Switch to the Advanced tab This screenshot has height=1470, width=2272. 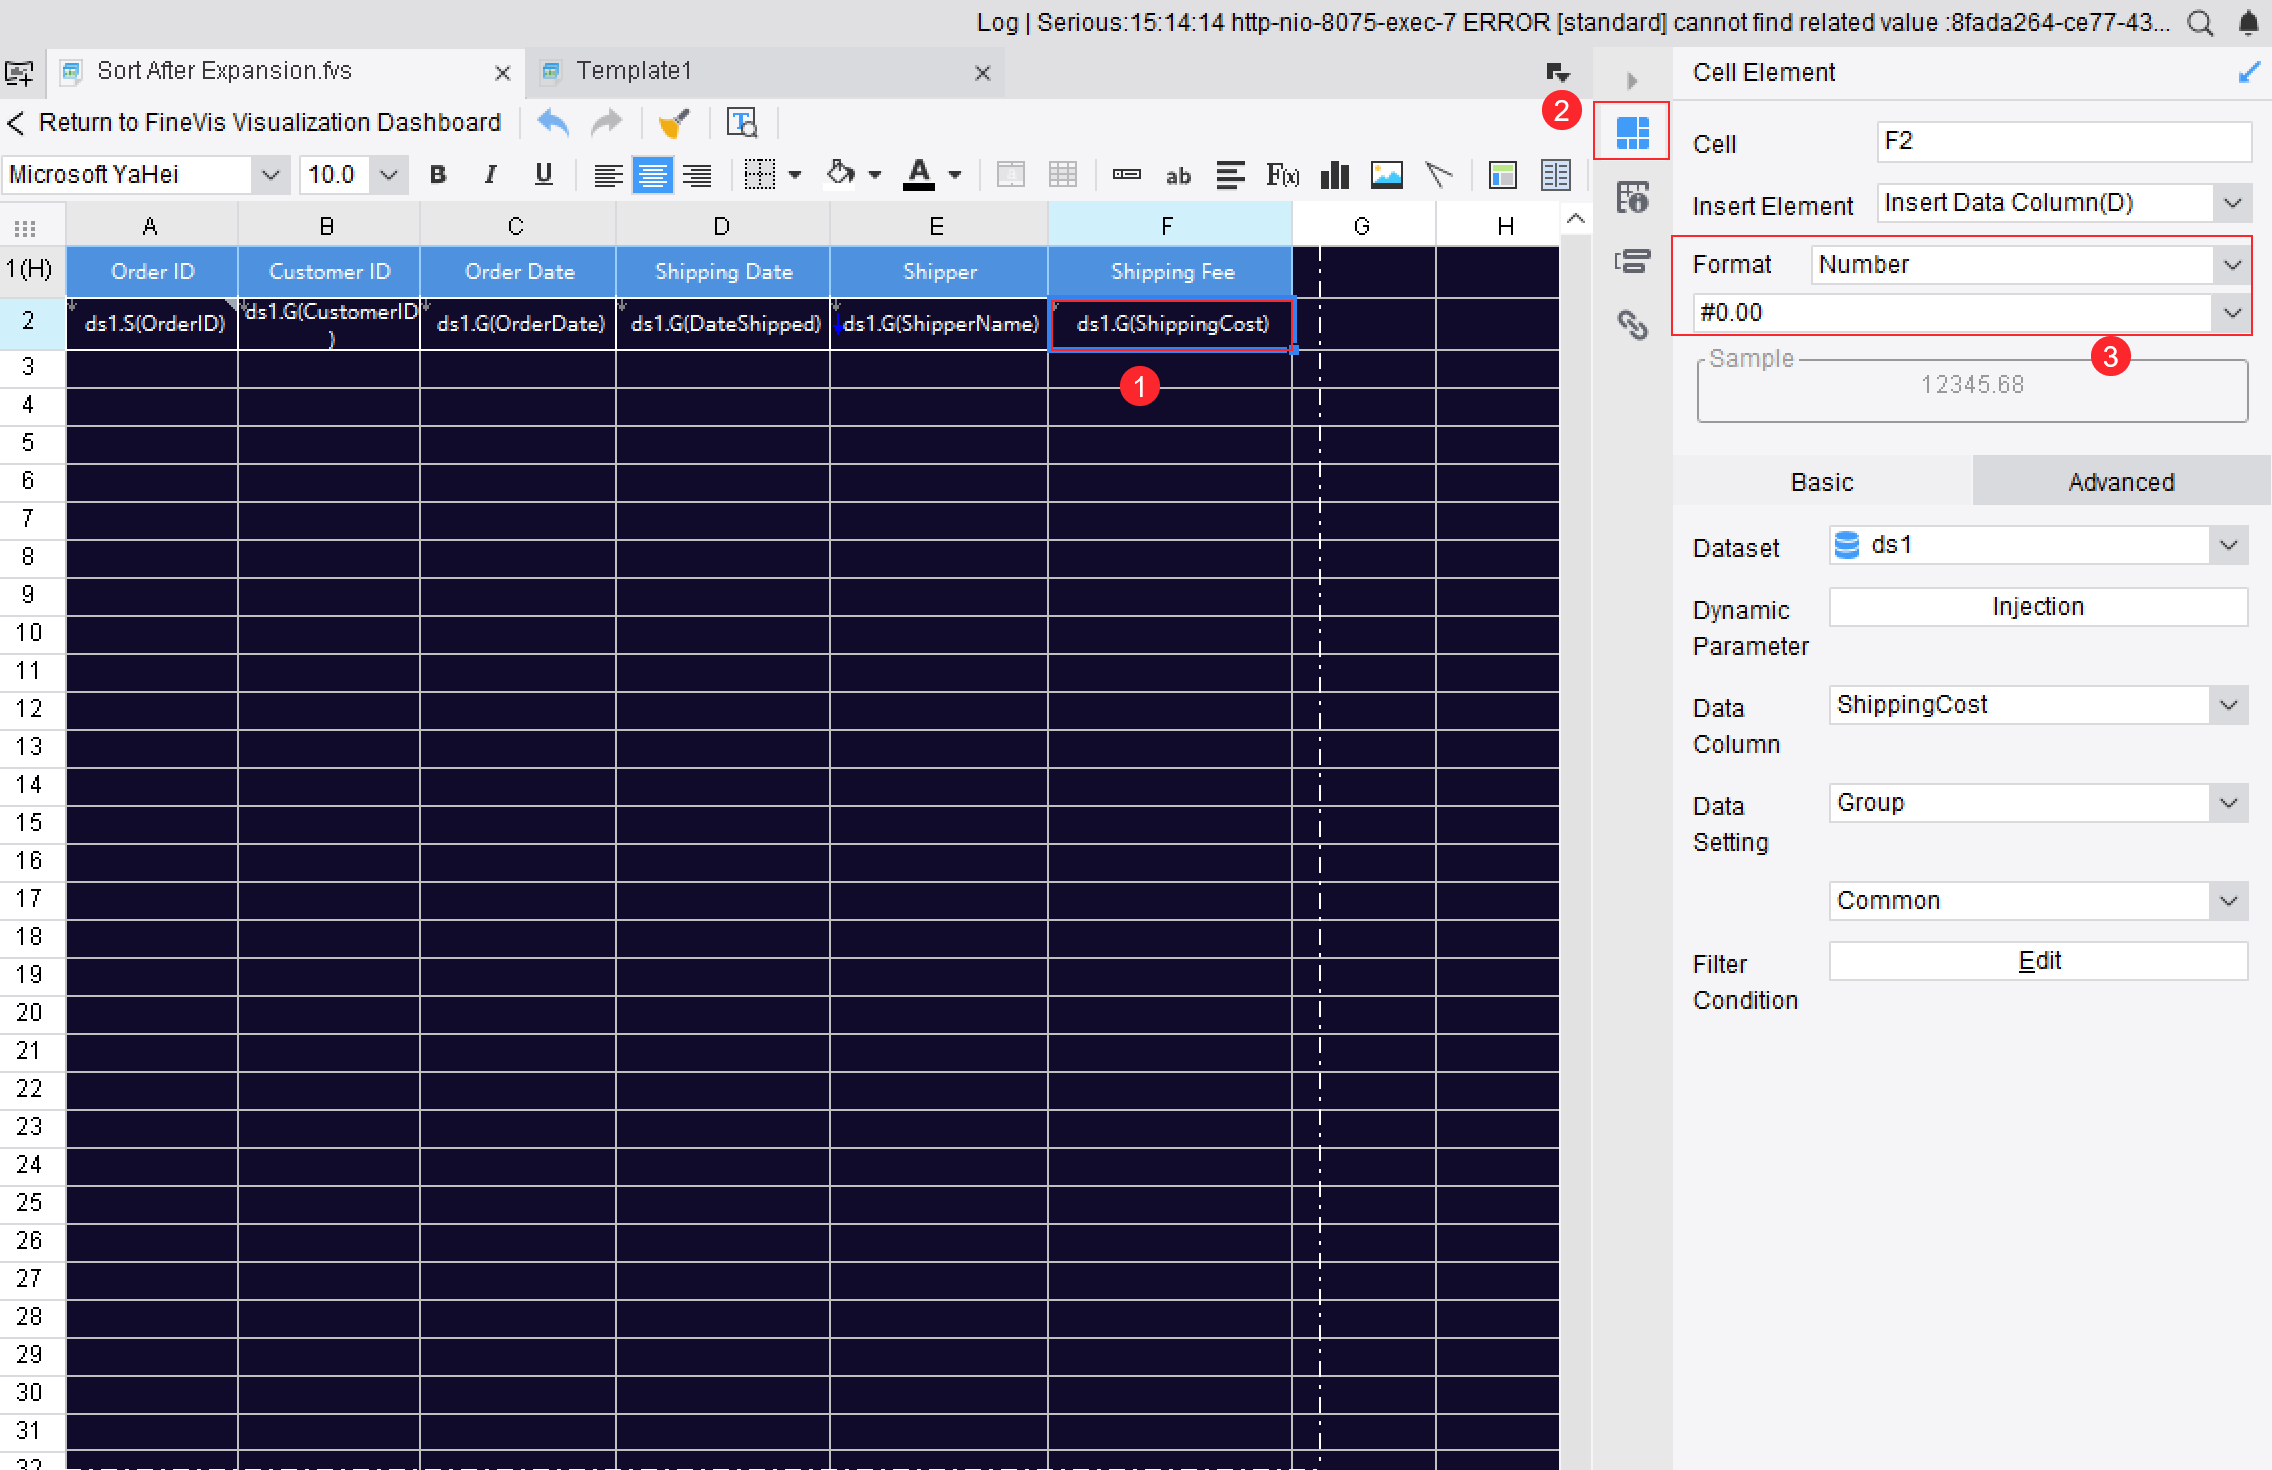2121,482
